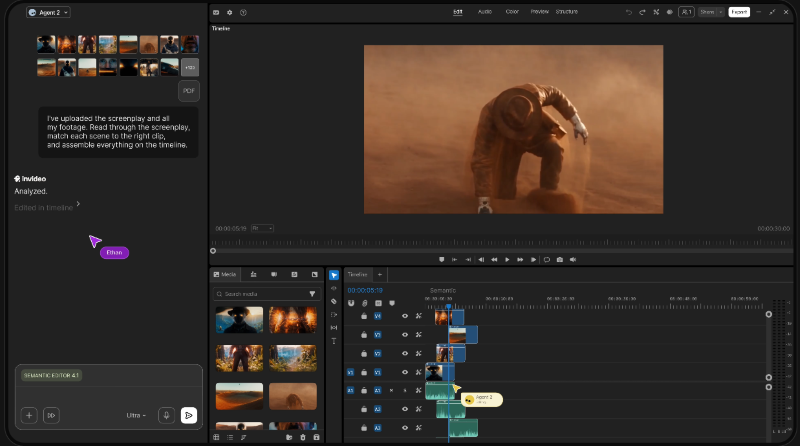Click the camera snapshot icon under preview

pos(560,260)
